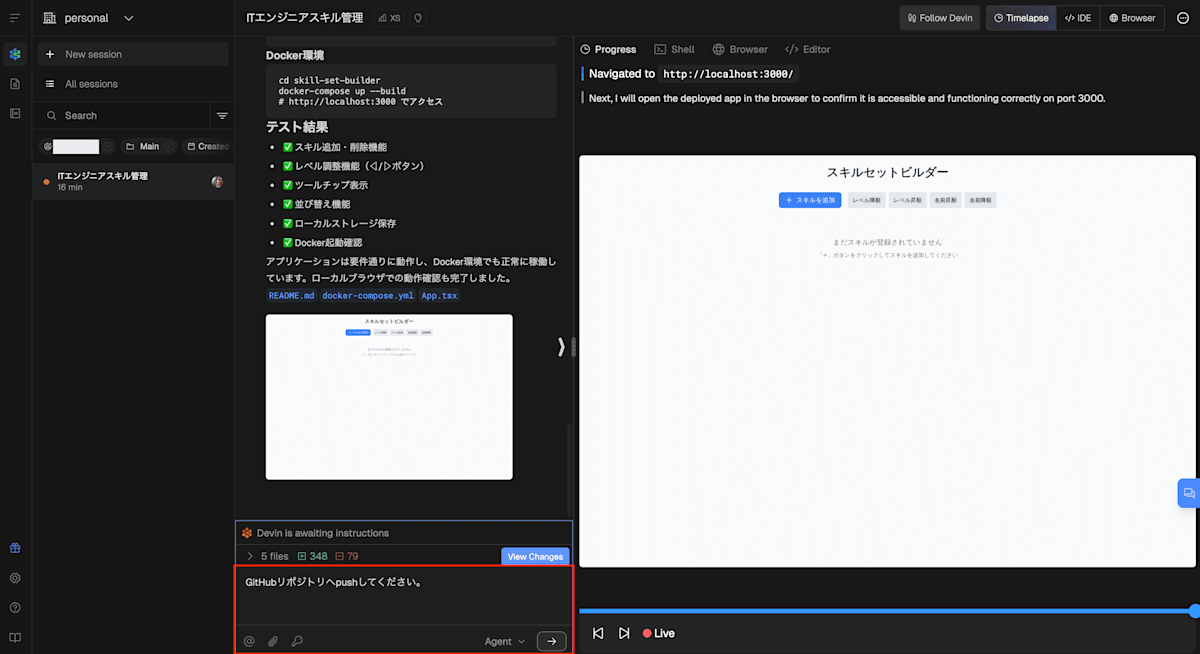Click the レベル昇順 sort button

907,200
